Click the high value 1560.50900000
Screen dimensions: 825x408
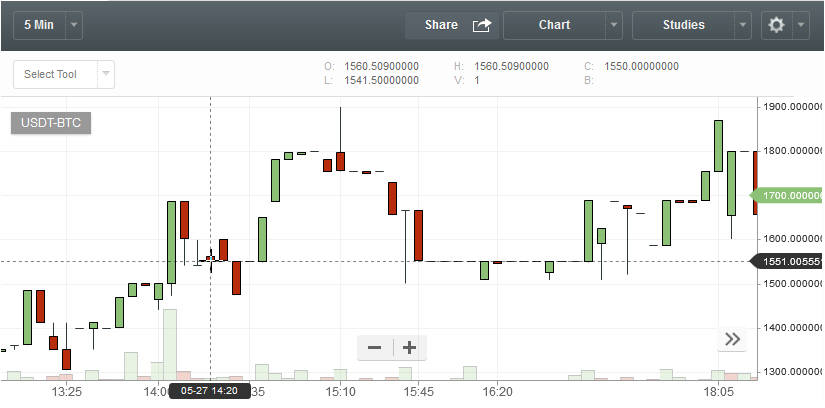(x=511, y=66)
